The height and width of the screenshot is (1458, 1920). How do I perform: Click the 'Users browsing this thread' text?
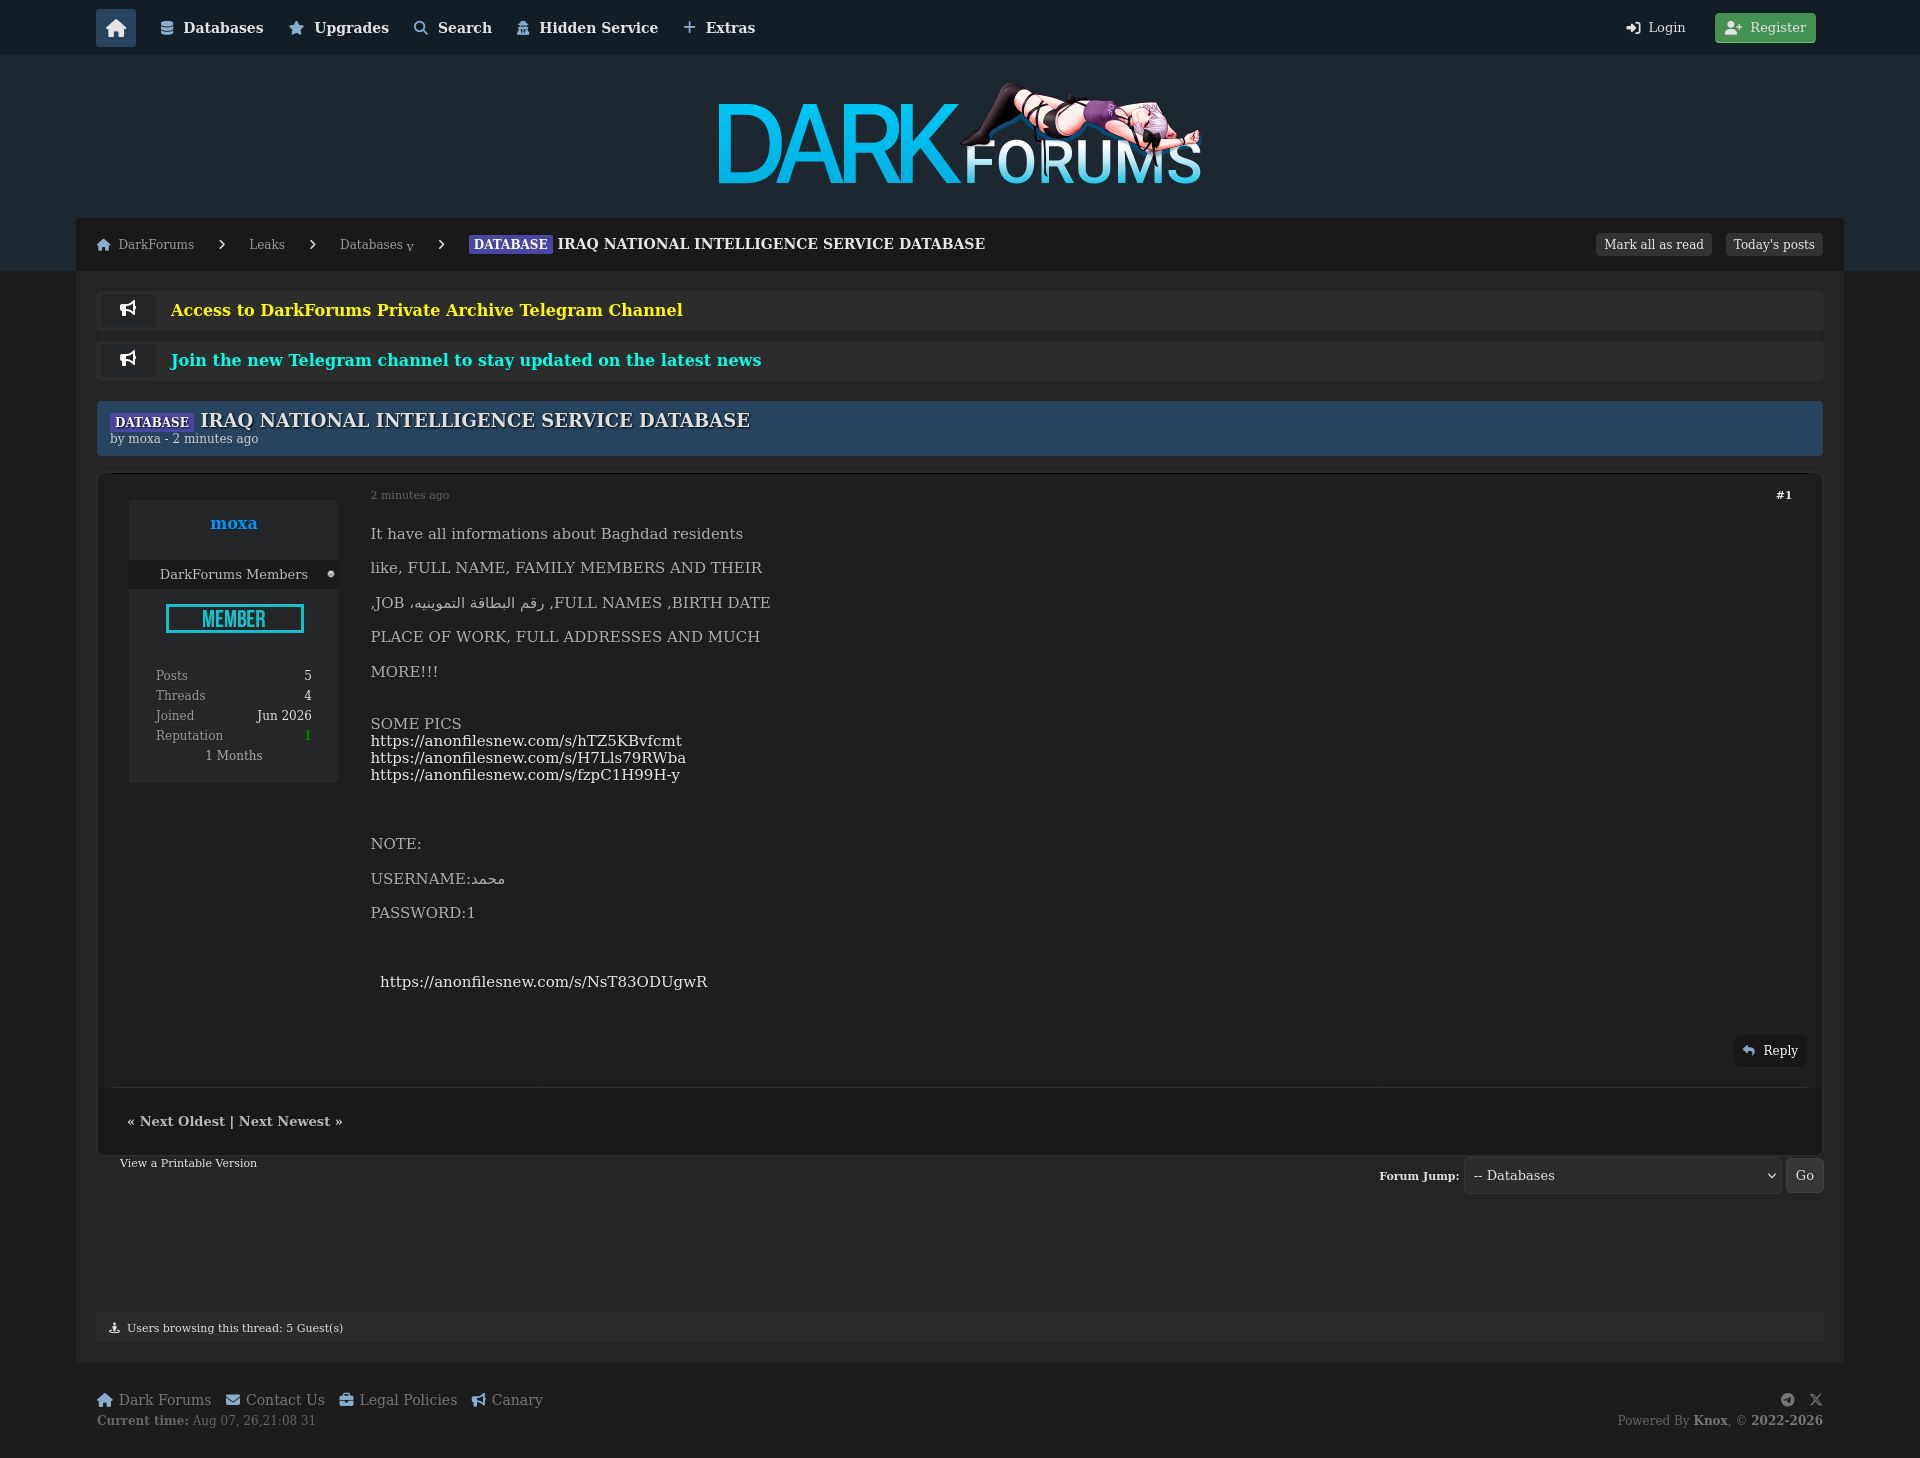[235, 1328]
